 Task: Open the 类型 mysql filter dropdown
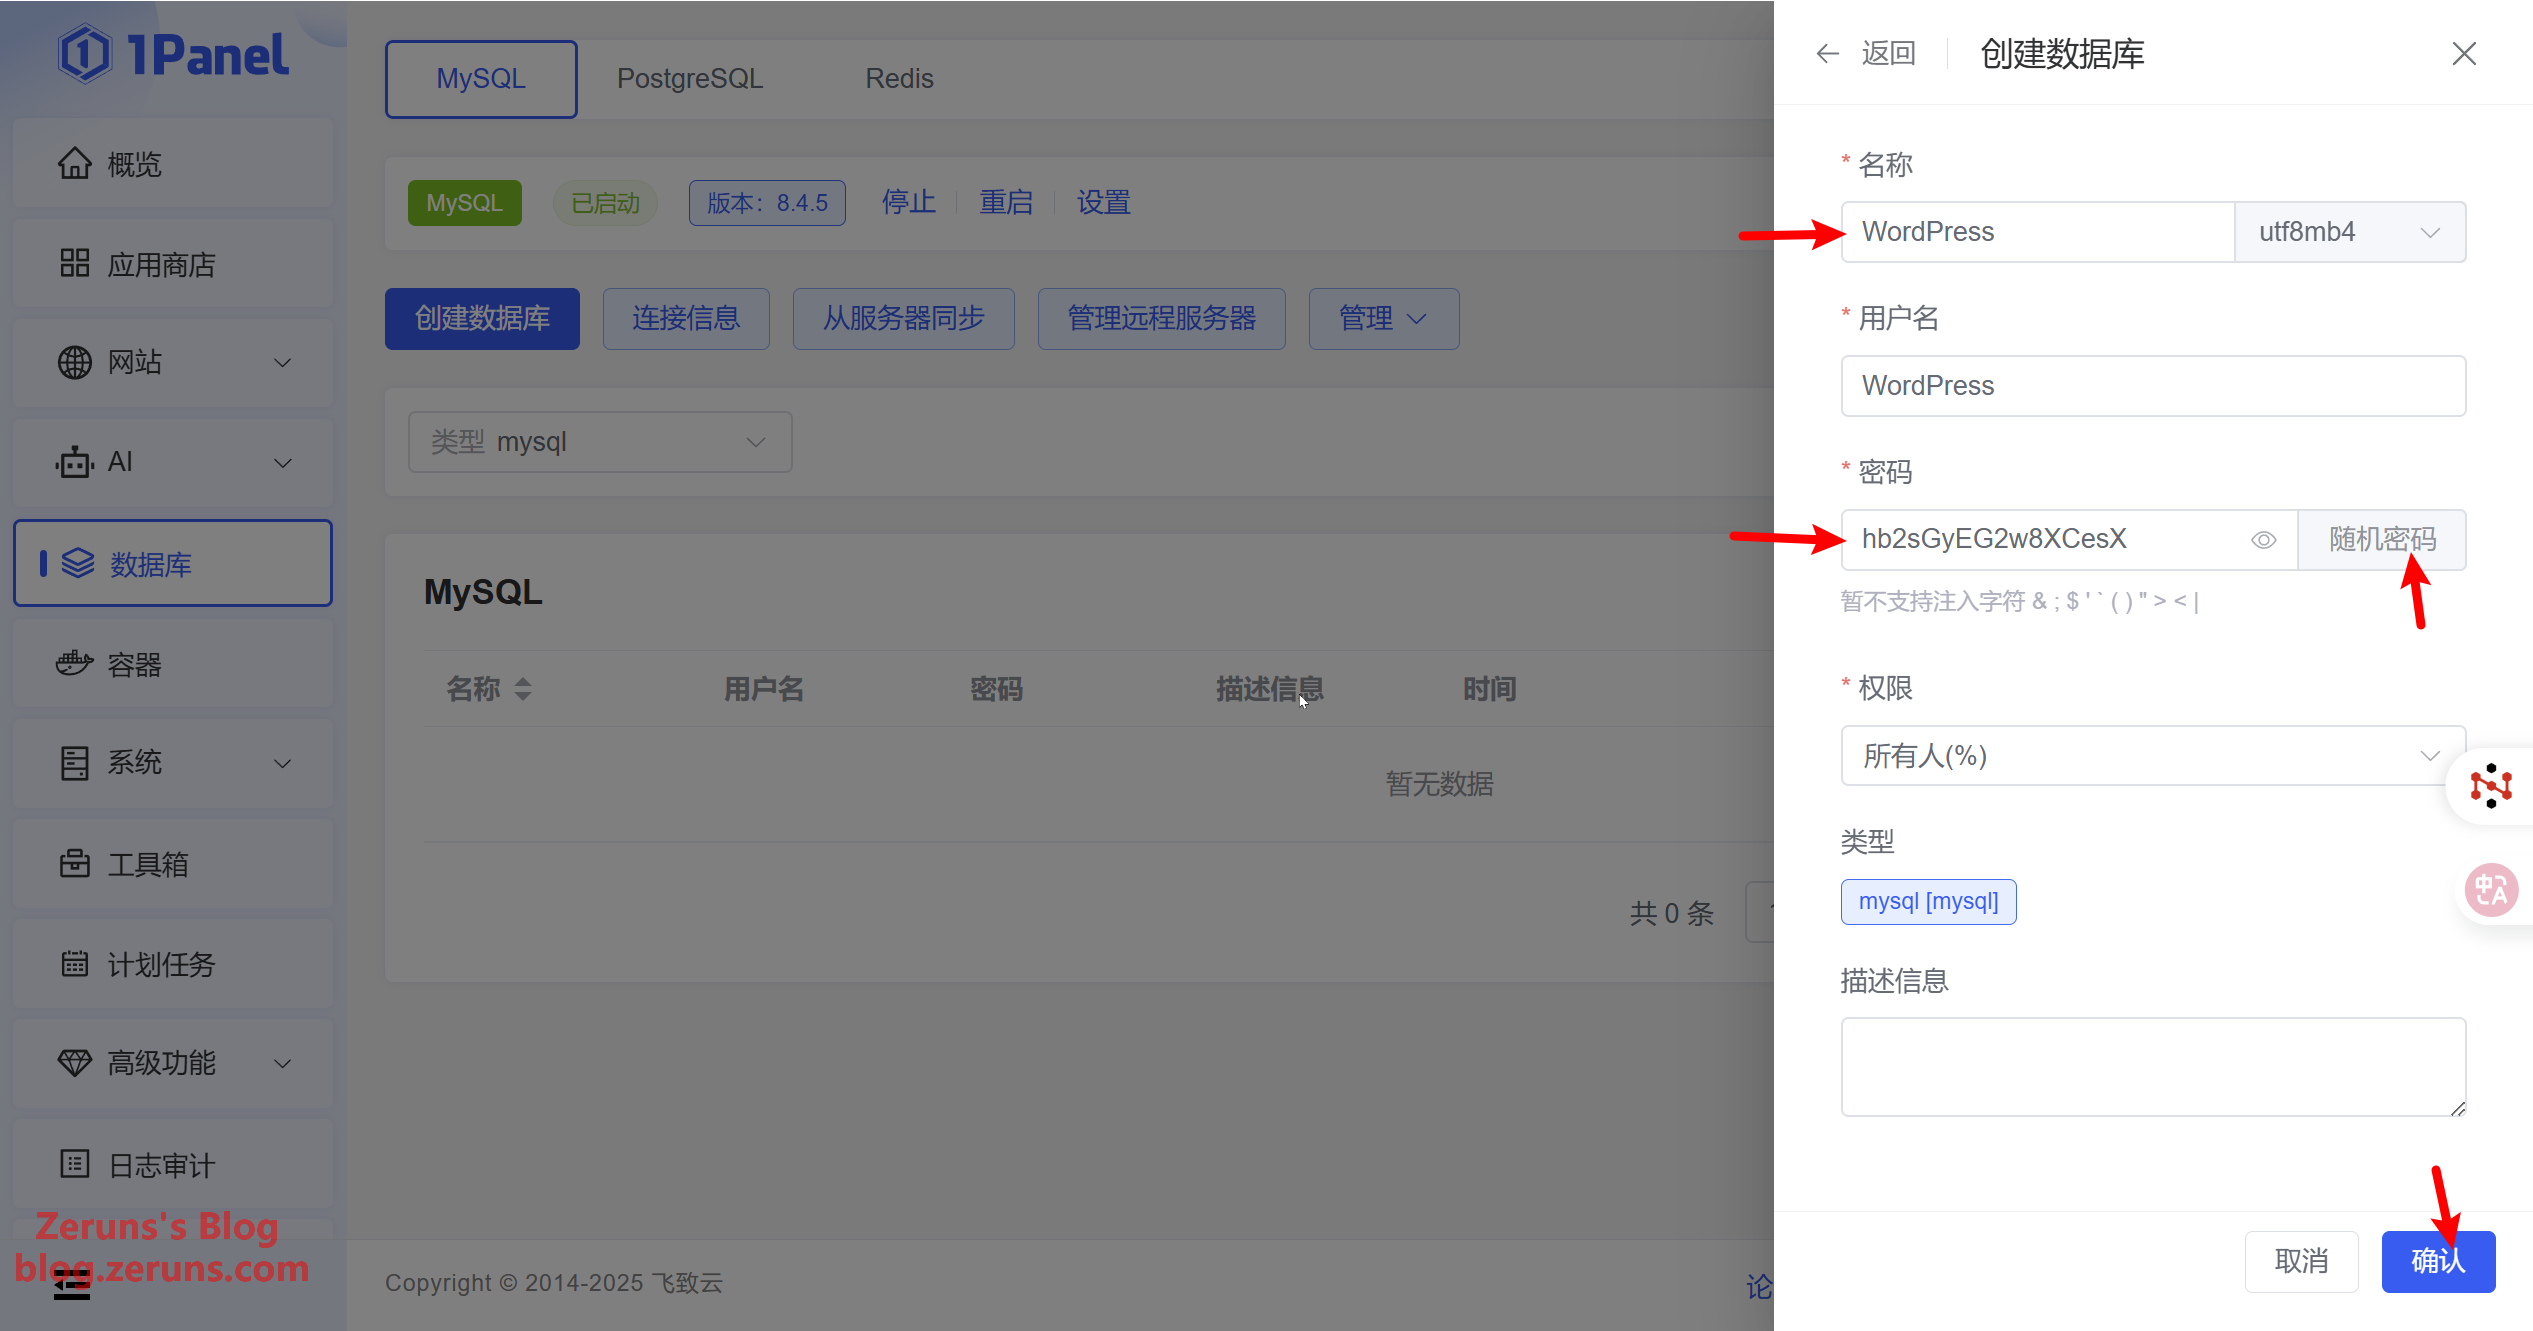[600, 442]
